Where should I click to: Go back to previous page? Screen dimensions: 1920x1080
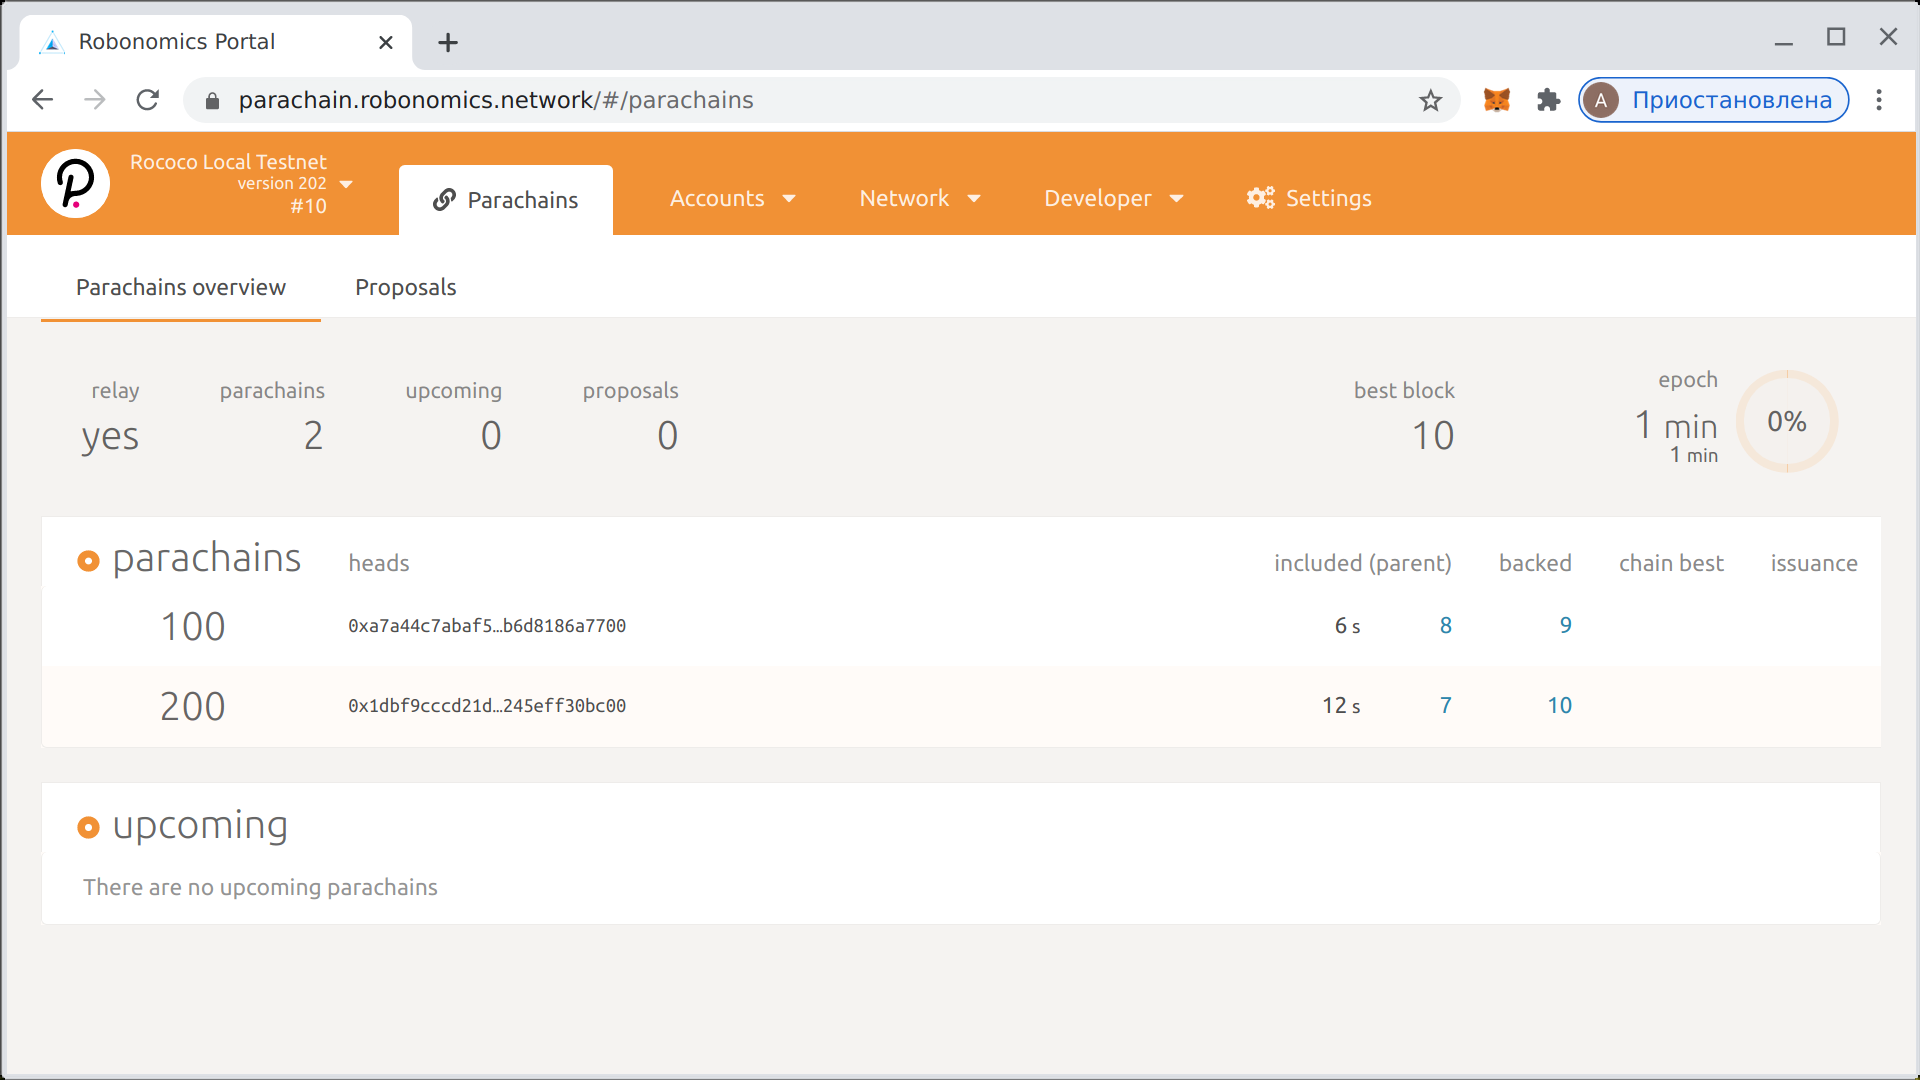click(x=42, y=100)
